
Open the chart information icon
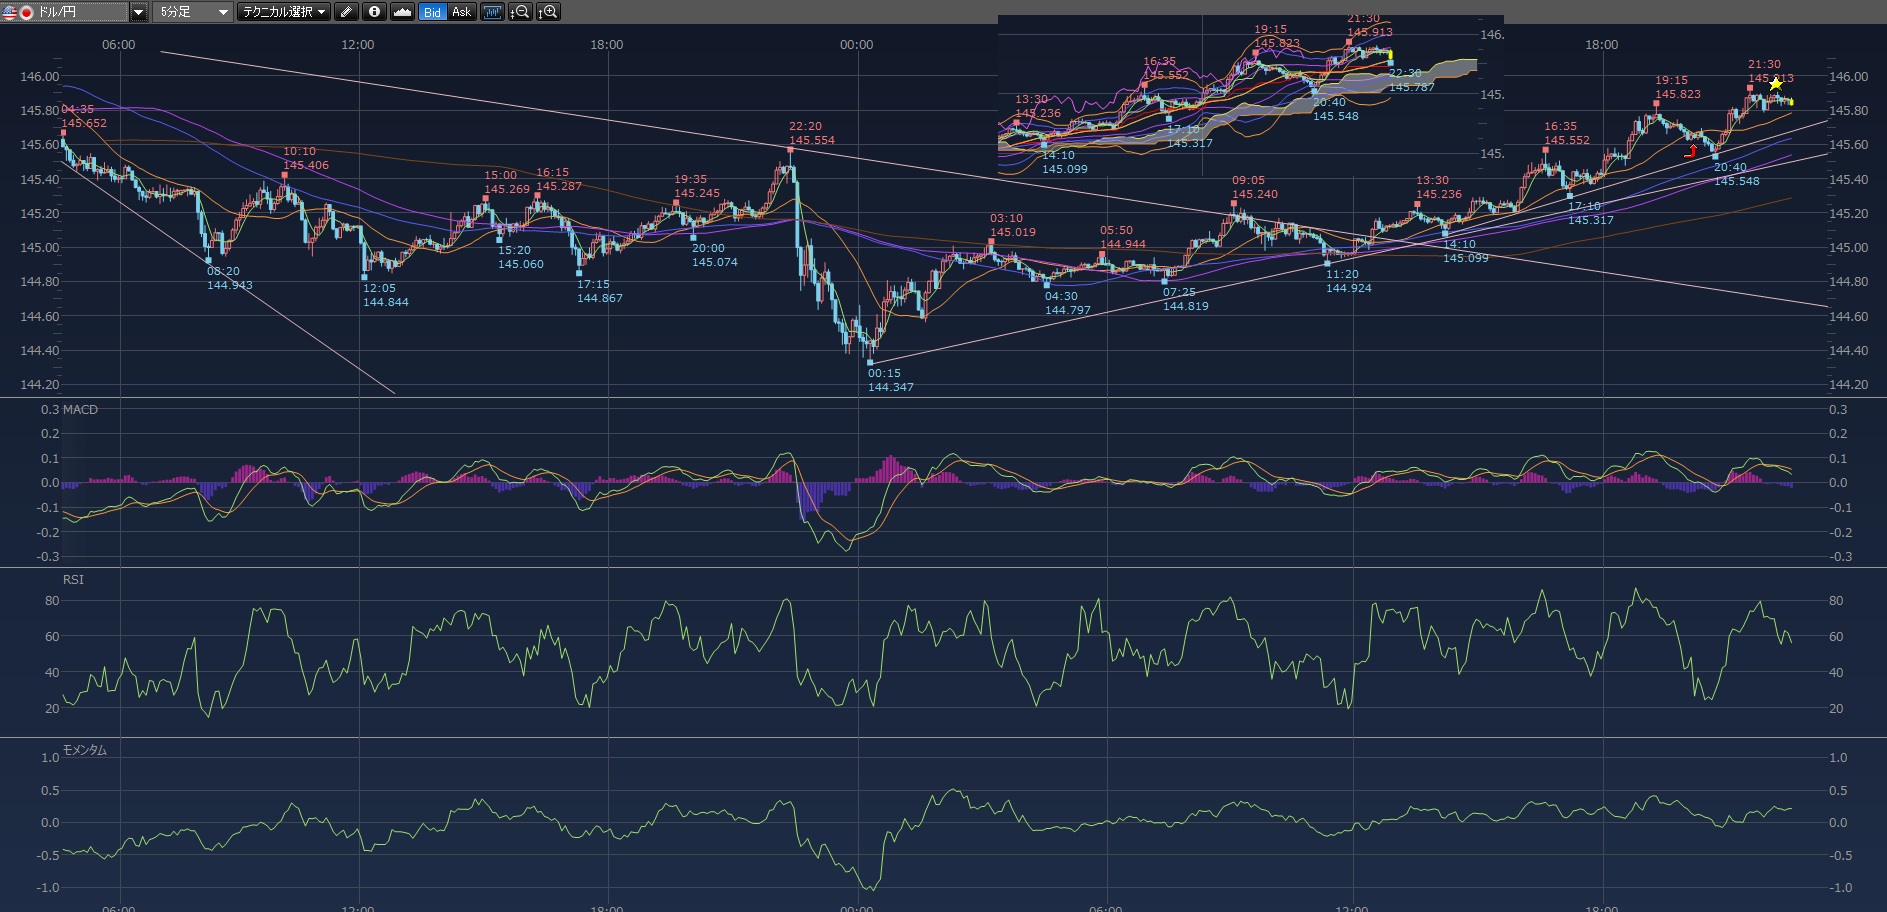point(374,12)
